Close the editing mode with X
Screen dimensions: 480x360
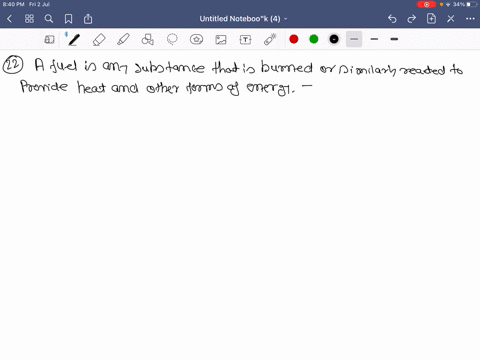tap(451, 19)
